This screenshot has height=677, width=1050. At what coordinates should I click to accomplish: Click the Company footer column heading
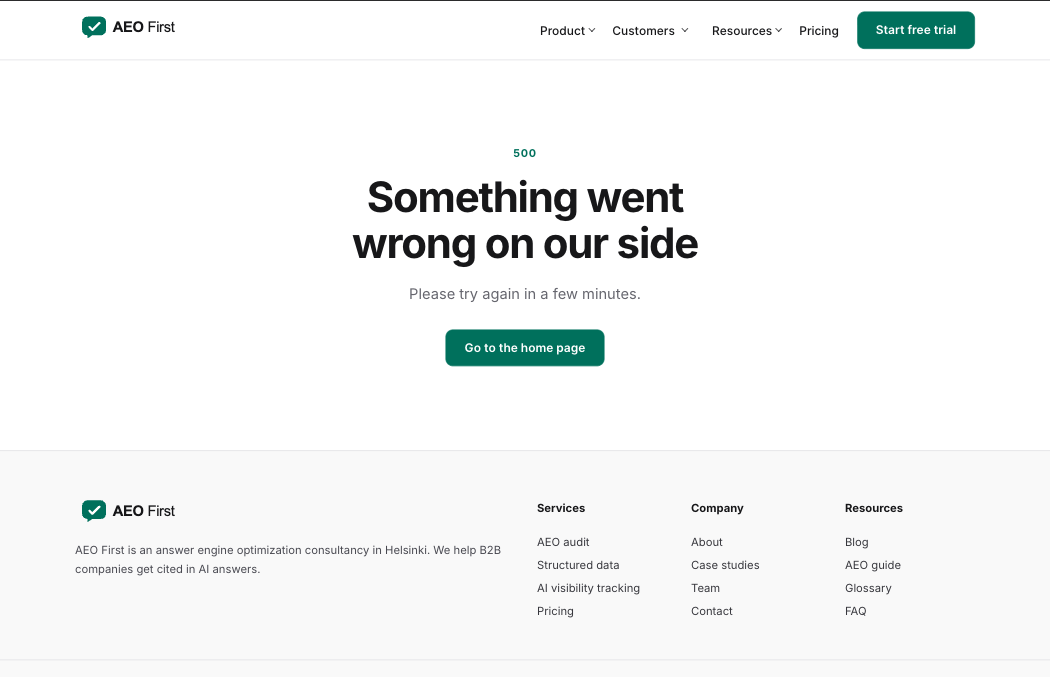click(x=717, y=508)
